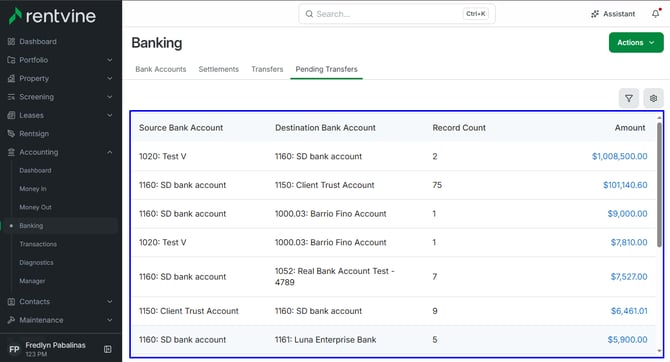The width and height of the screenshot is (670, 362).
Task: Click the scrollbar down arrow
Action: [659, 351]
